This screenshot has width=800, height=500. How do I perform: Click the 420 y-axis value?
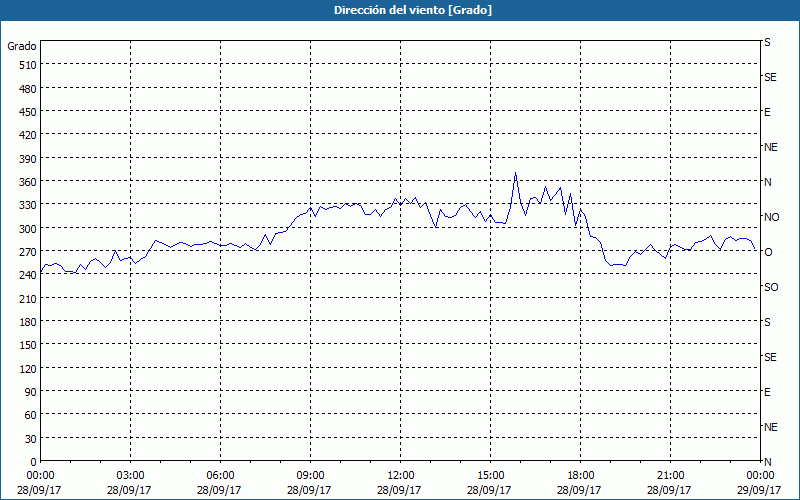[28, 135]
